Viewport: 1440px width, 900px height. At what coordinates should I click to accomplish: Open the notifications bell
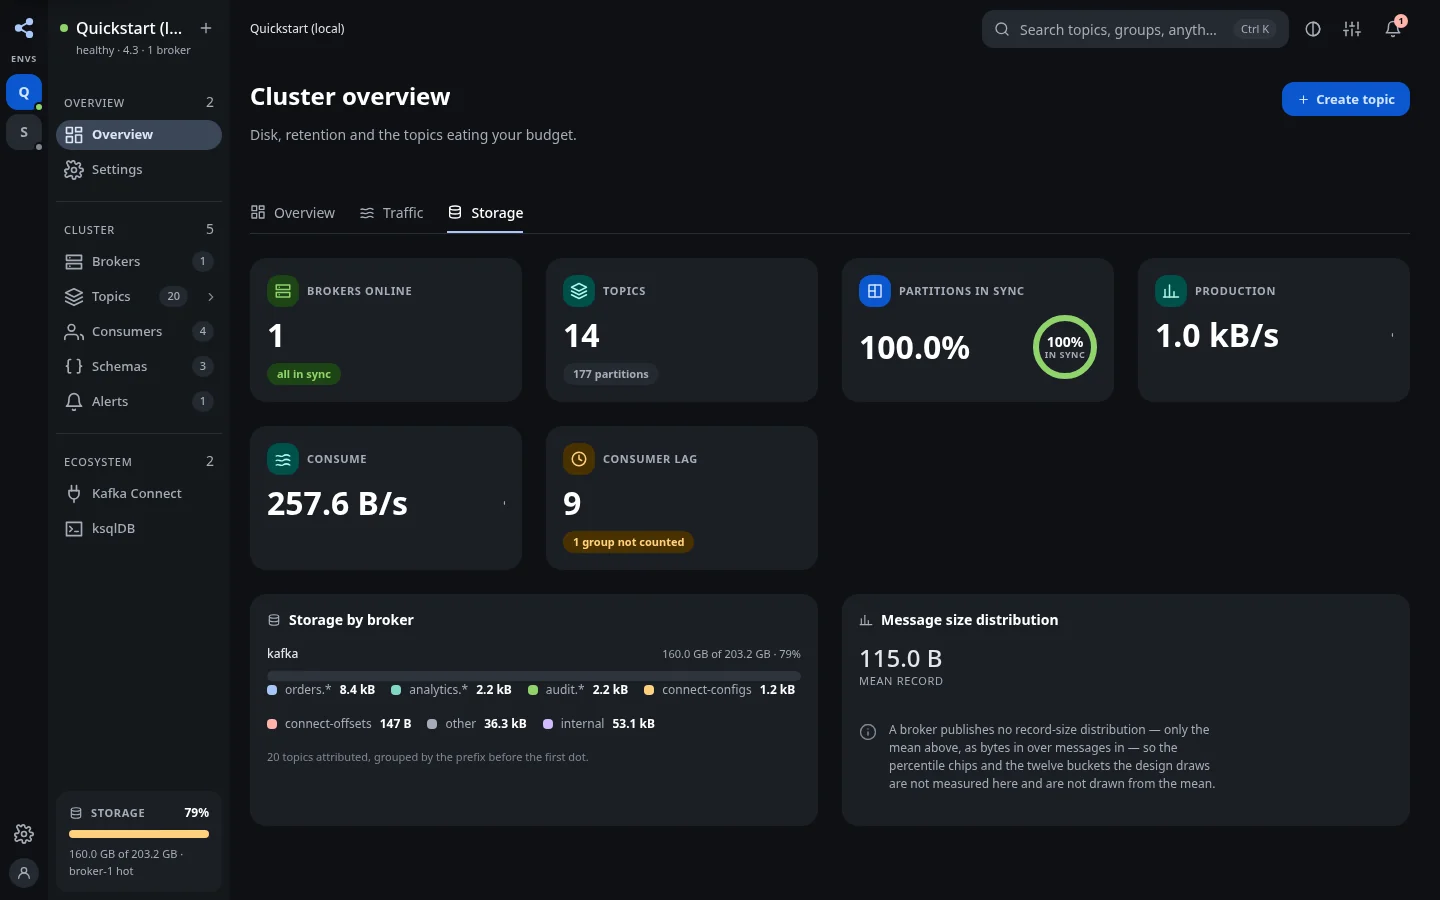1393,29
